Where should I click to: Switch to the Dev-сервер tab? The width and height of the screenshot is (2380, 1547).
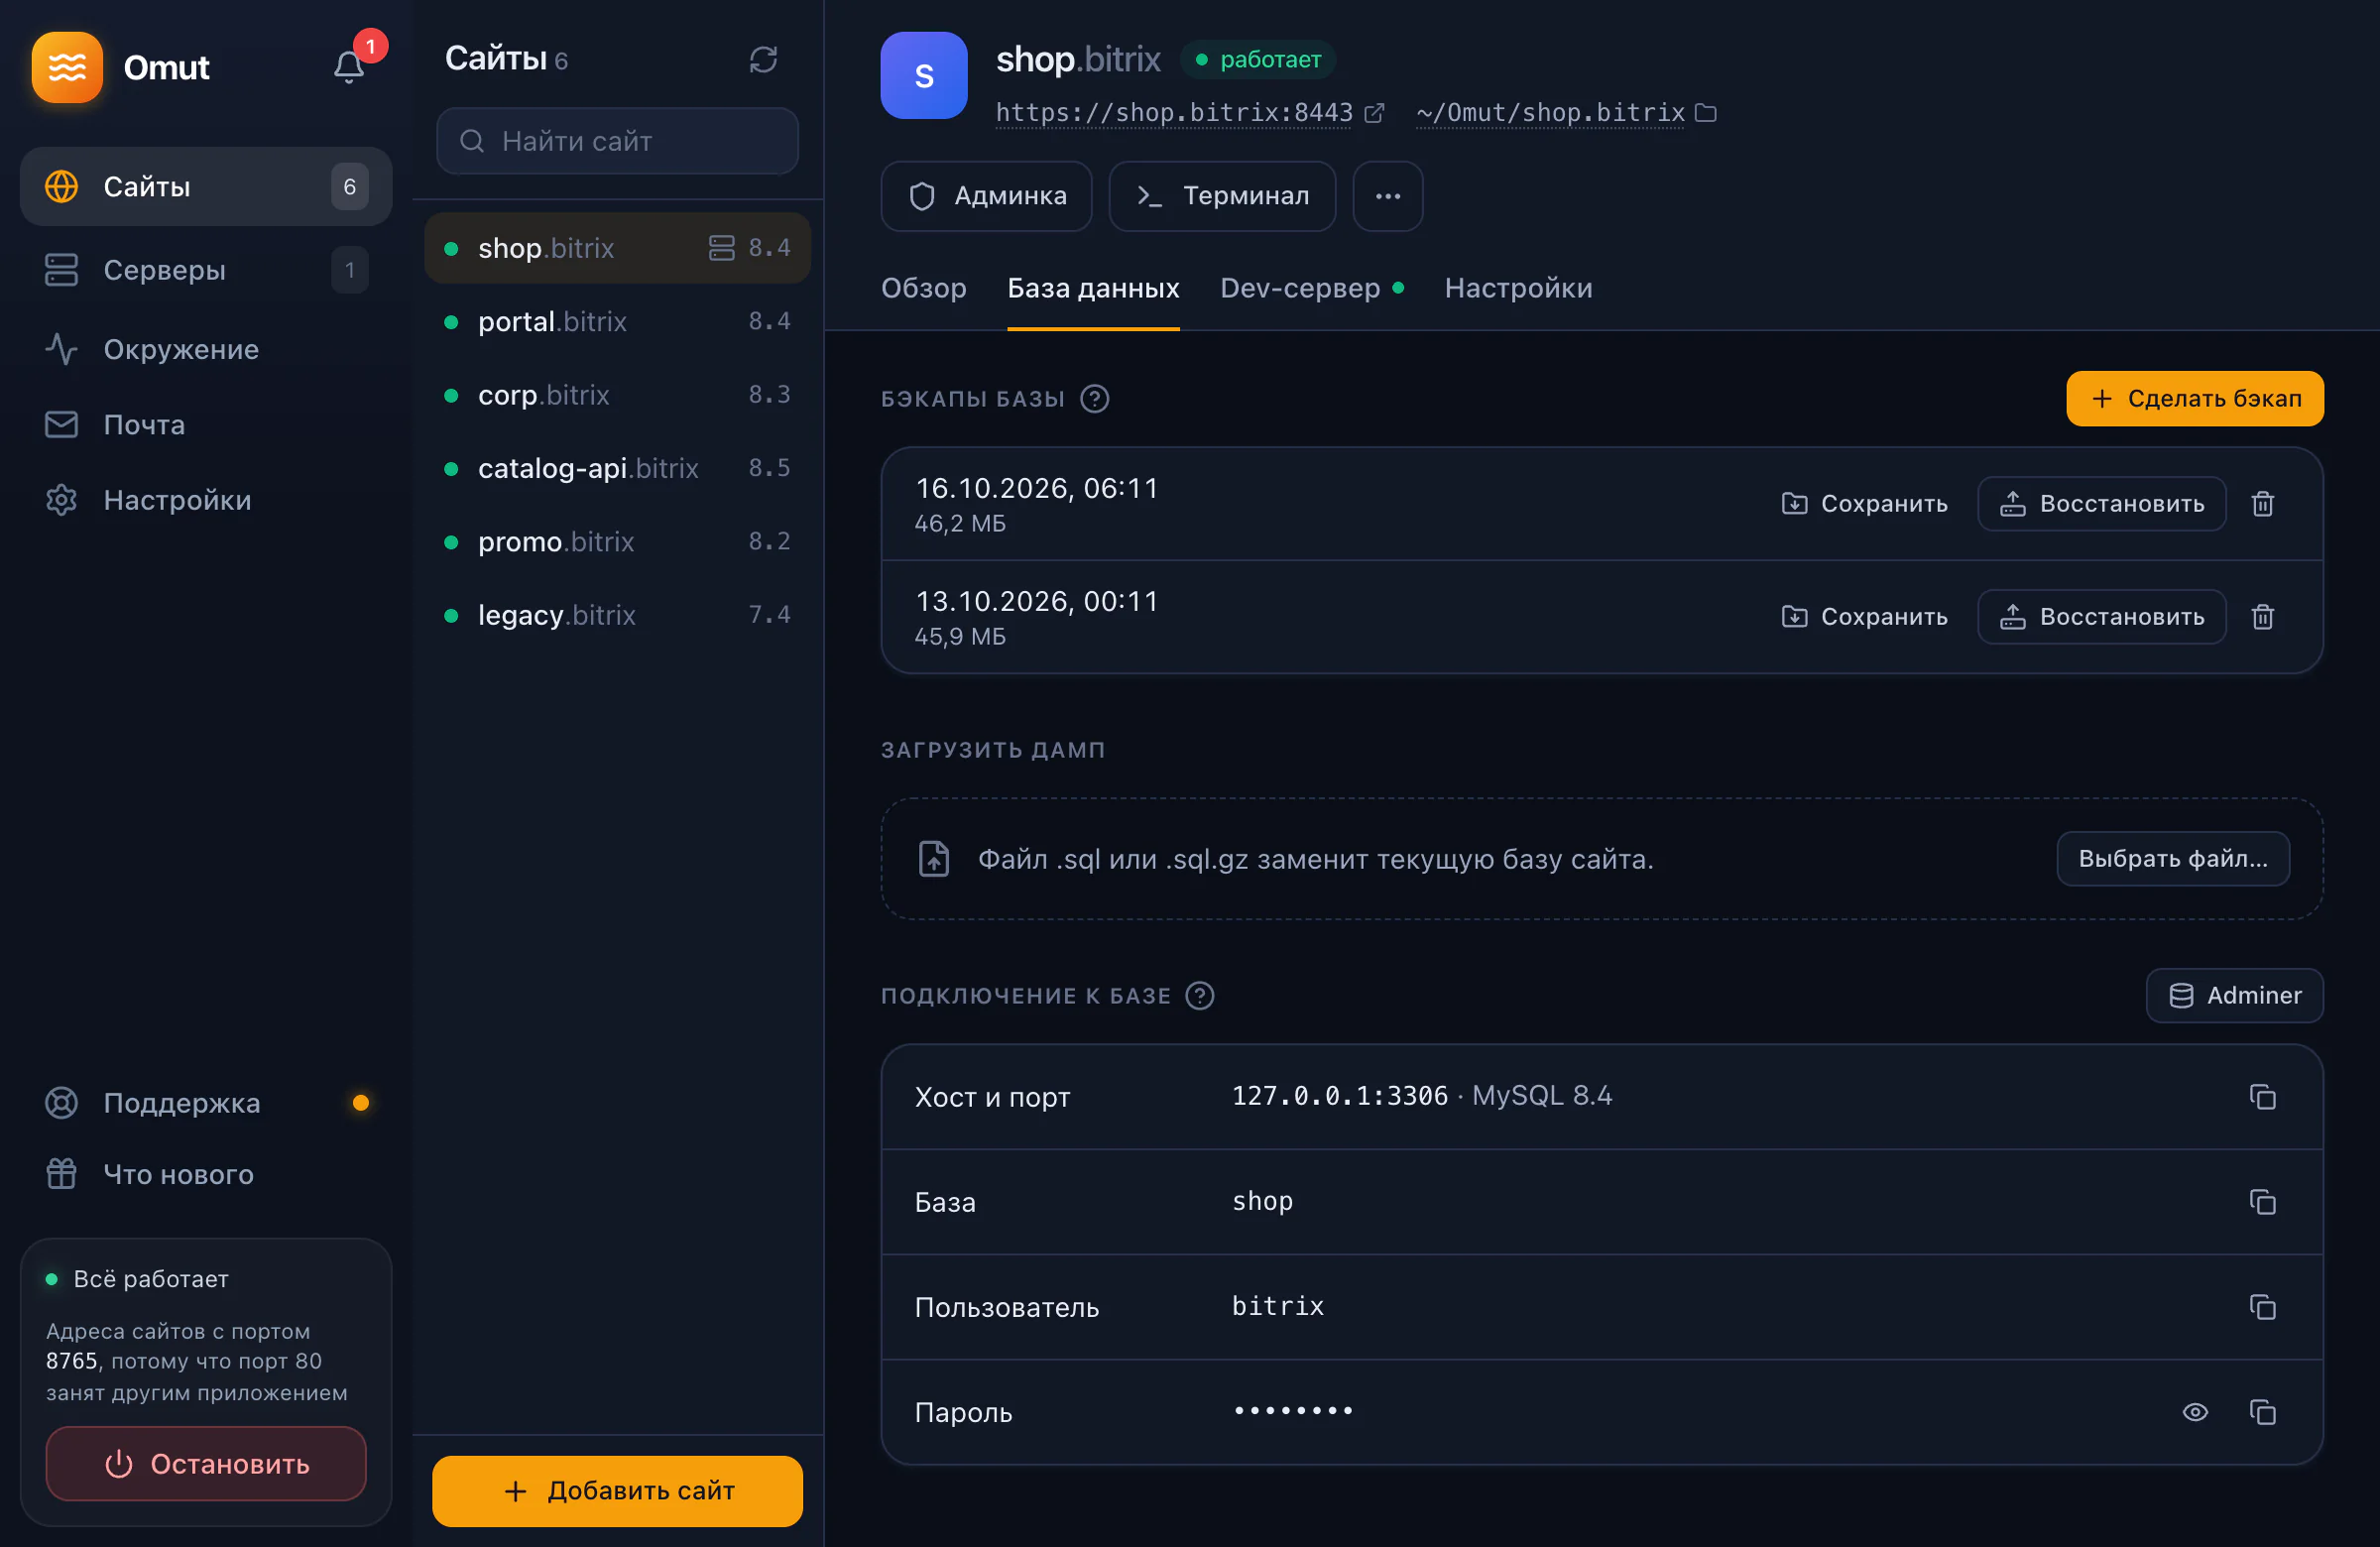(1312, 288)
